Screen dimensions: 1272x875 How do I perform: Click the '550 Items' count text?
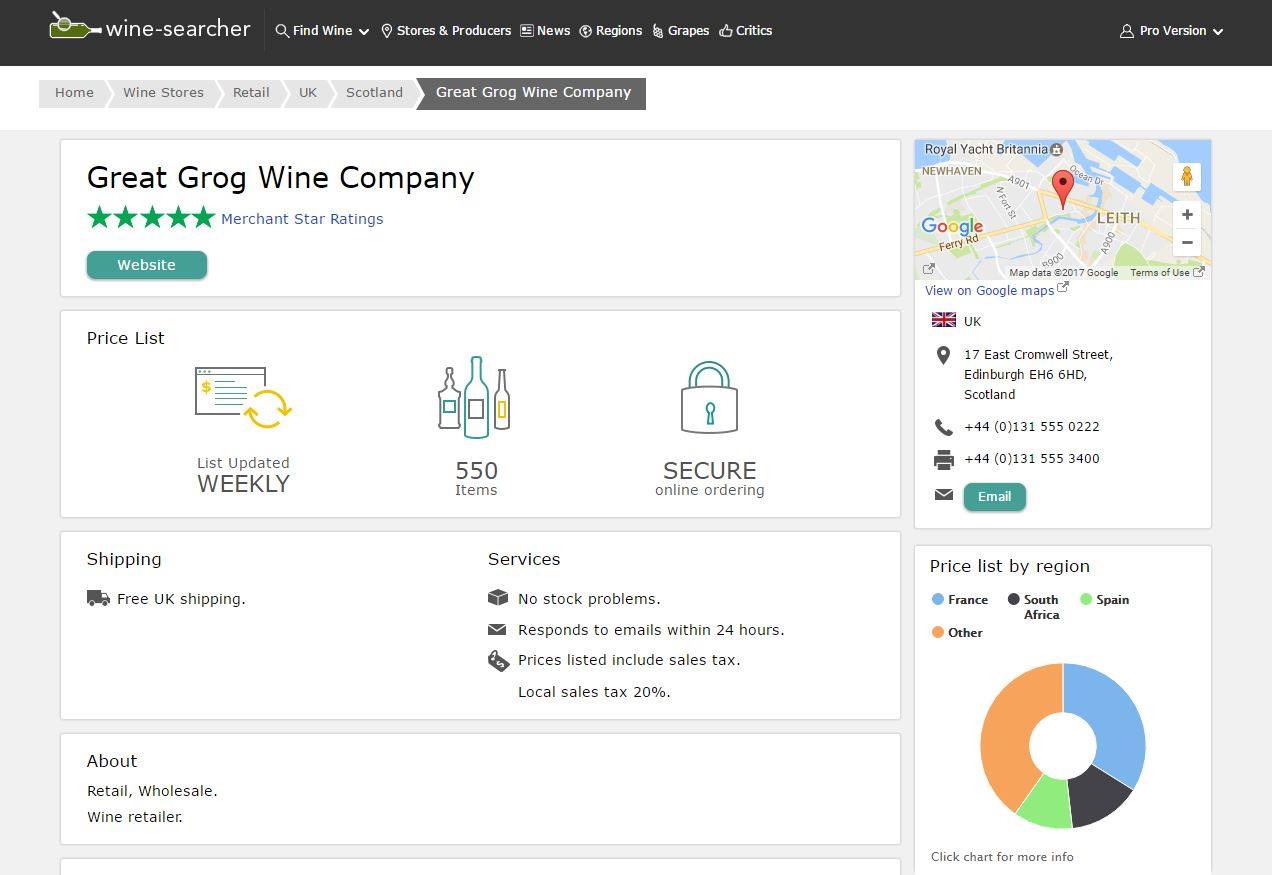pos(476,478)
